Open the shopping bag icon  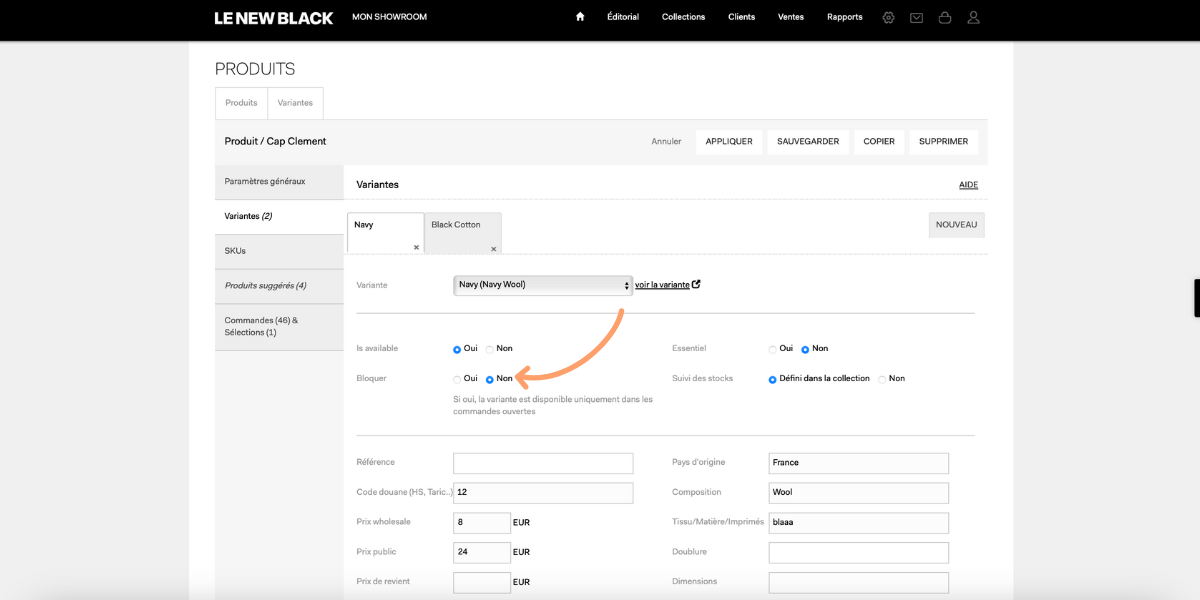(x=945, y=17)
